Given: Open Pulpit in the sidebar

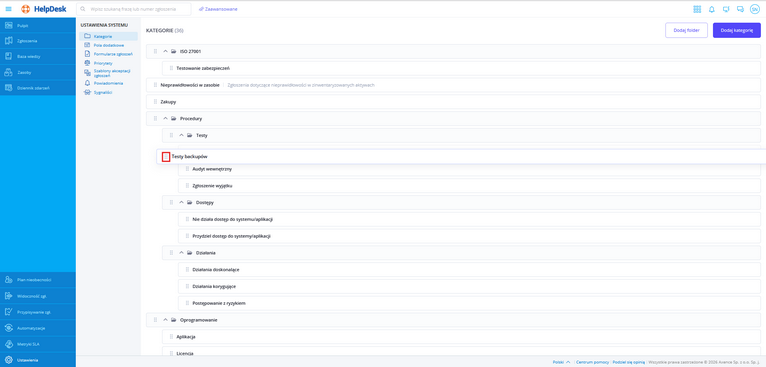Looking at the screenshot, I should click(38, 25).
